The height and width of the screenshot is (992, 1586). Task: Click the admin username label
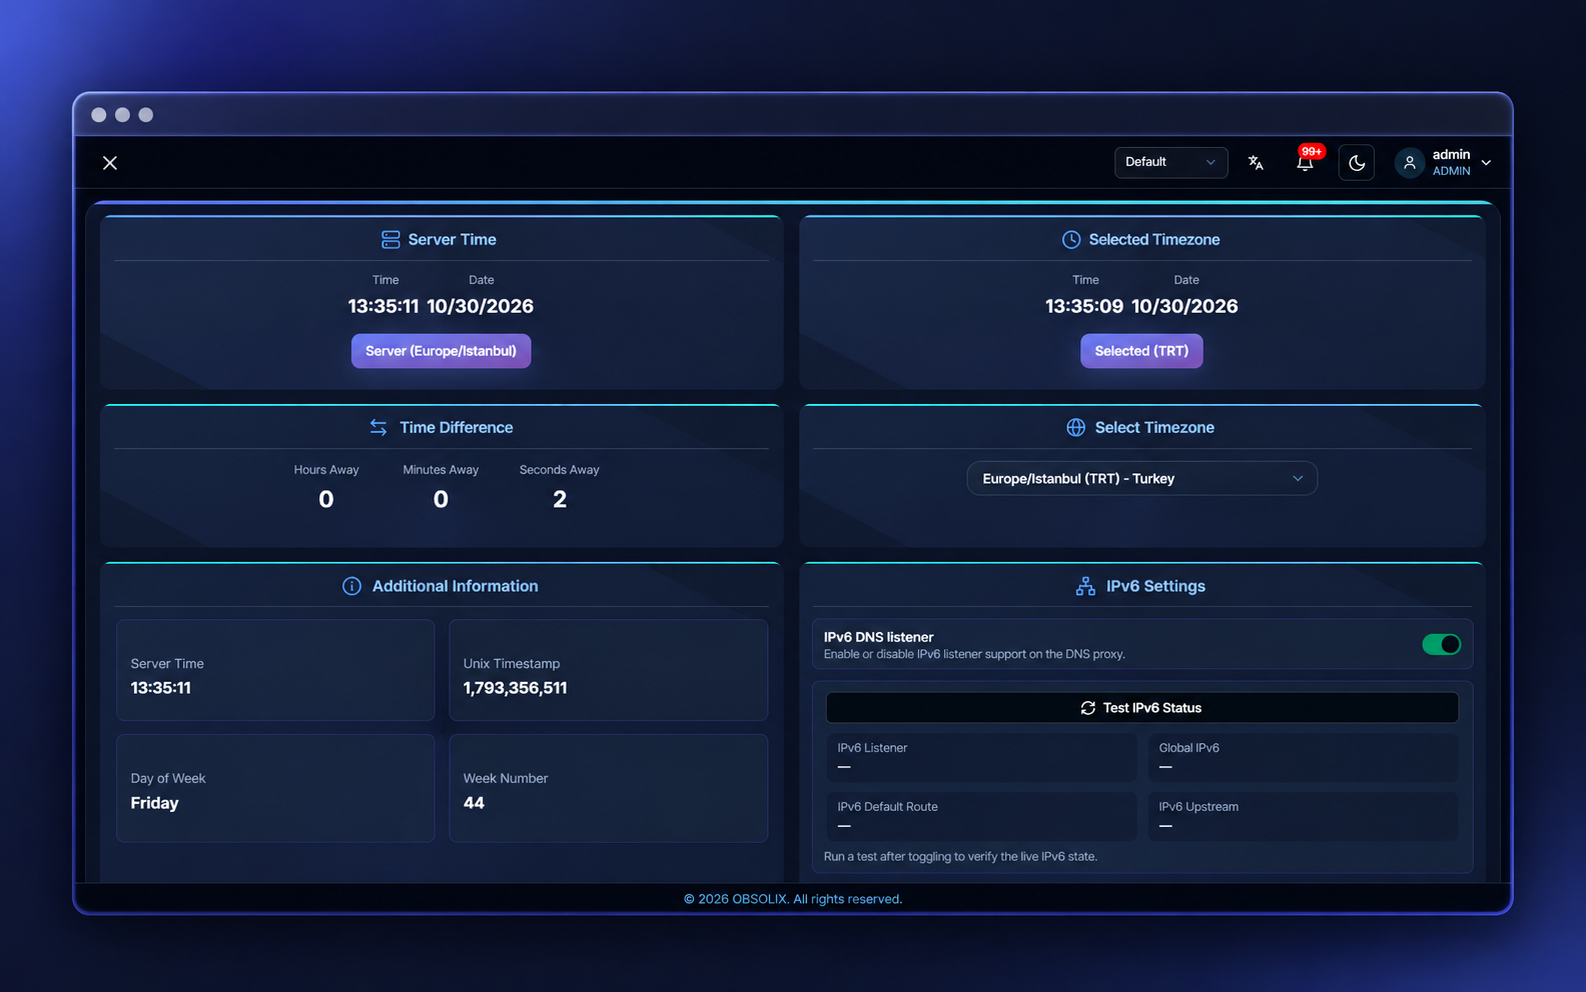point(1451,154)
